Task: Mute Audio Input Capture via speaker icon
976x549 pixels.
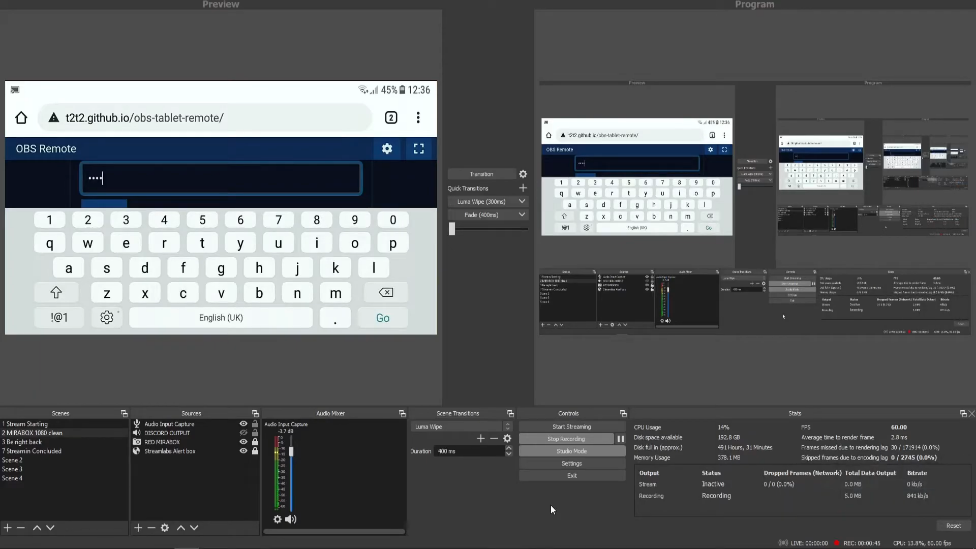Action: tap(291, 519)
